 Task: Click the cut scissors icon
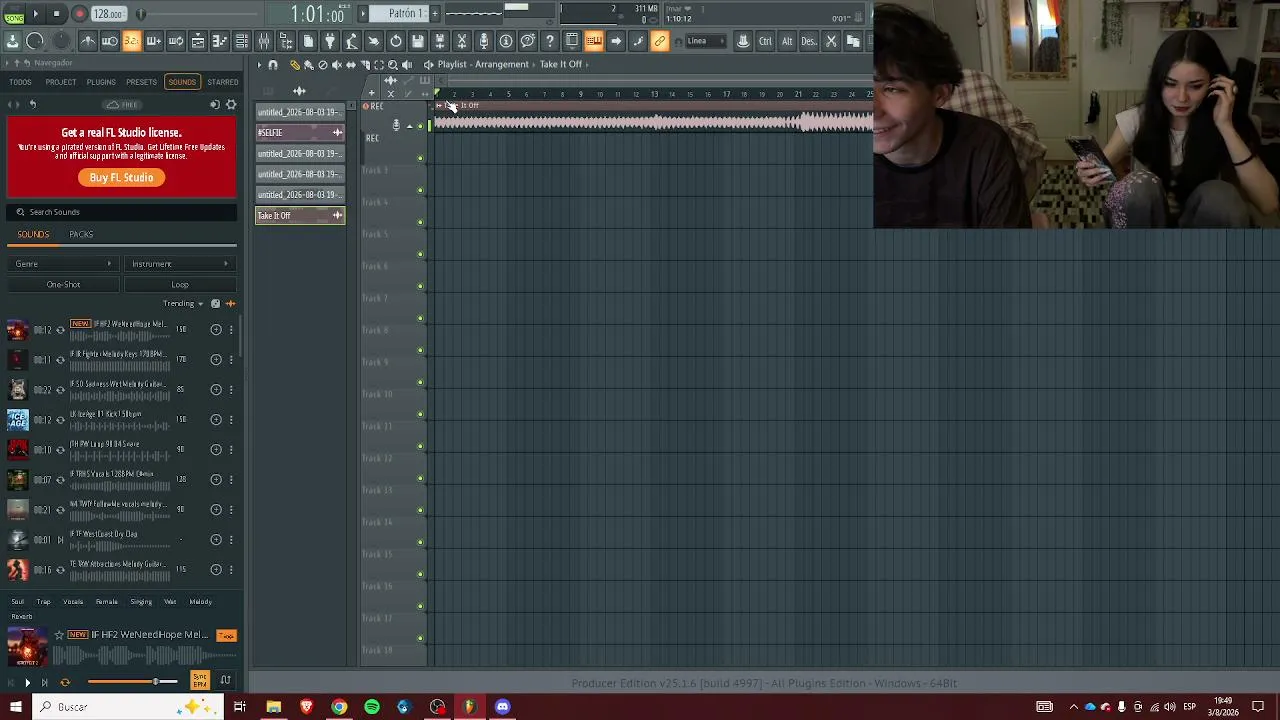[x=831, y=41]
